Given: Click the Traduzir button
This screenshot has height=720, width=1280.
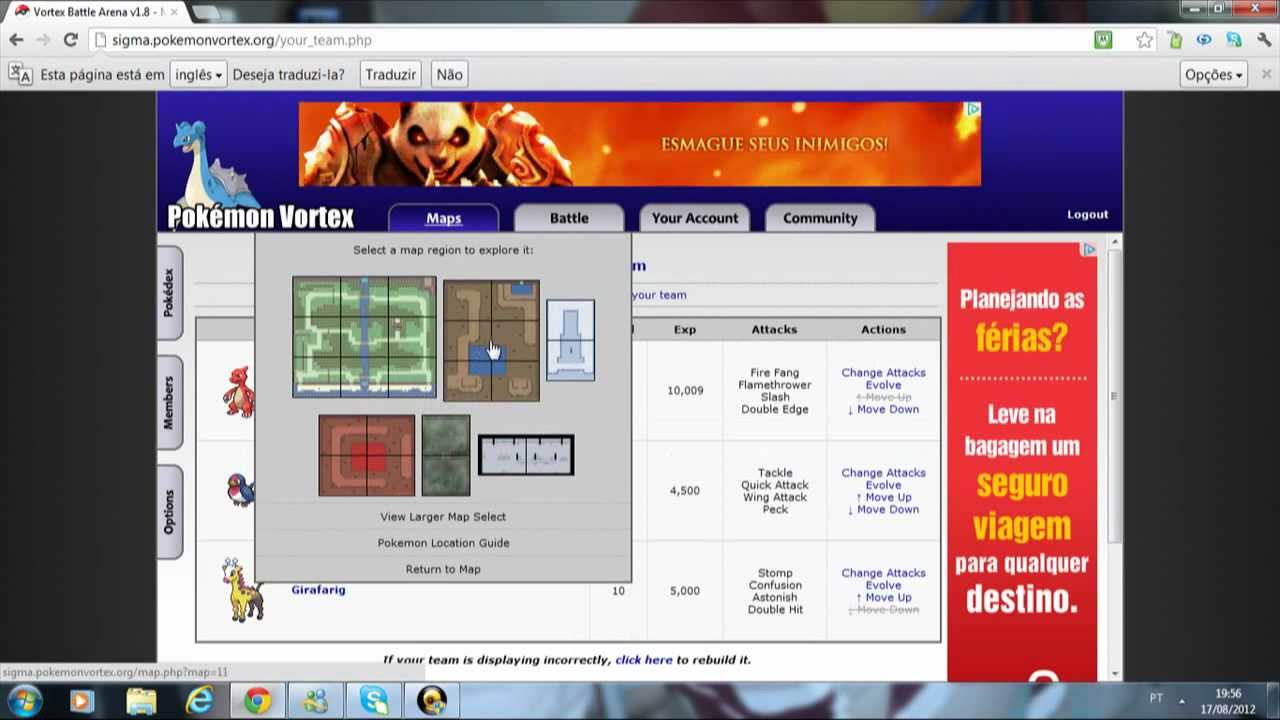Looking at the screenshot, I should point(390,74).
